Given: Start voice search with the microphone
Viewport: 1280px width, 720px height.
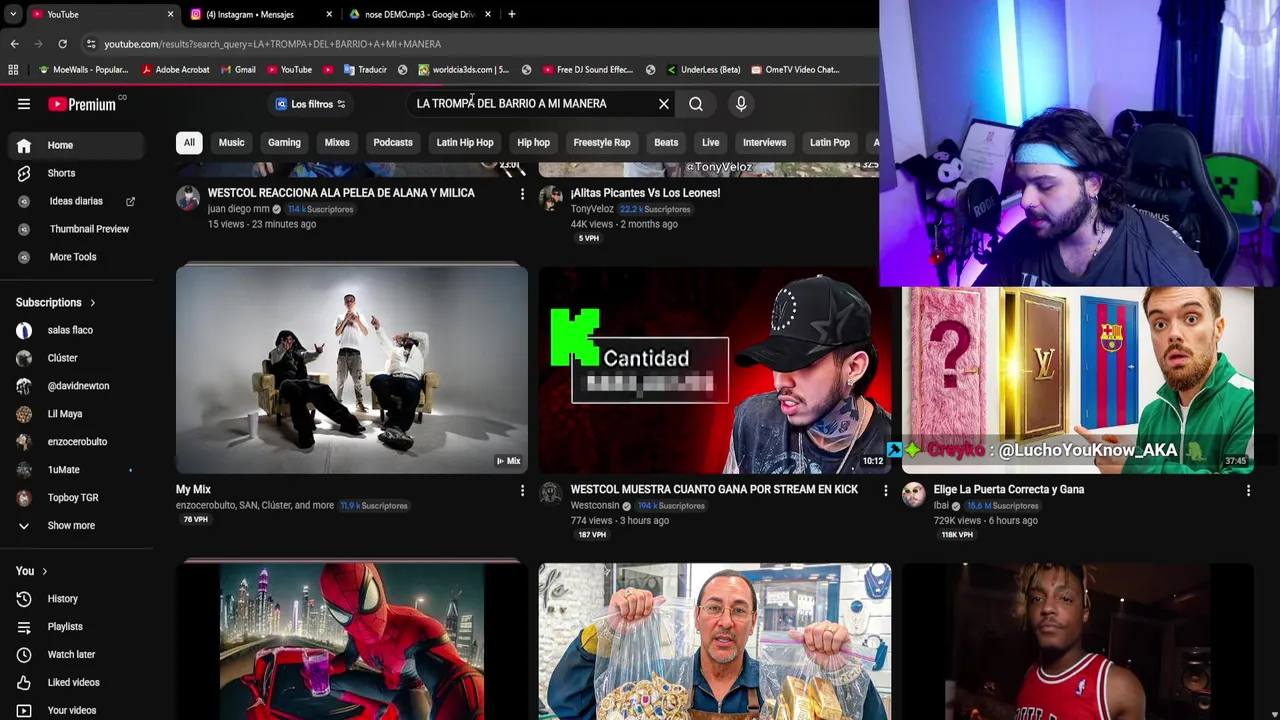Looking at the screenshot, I should click(741, 104).
